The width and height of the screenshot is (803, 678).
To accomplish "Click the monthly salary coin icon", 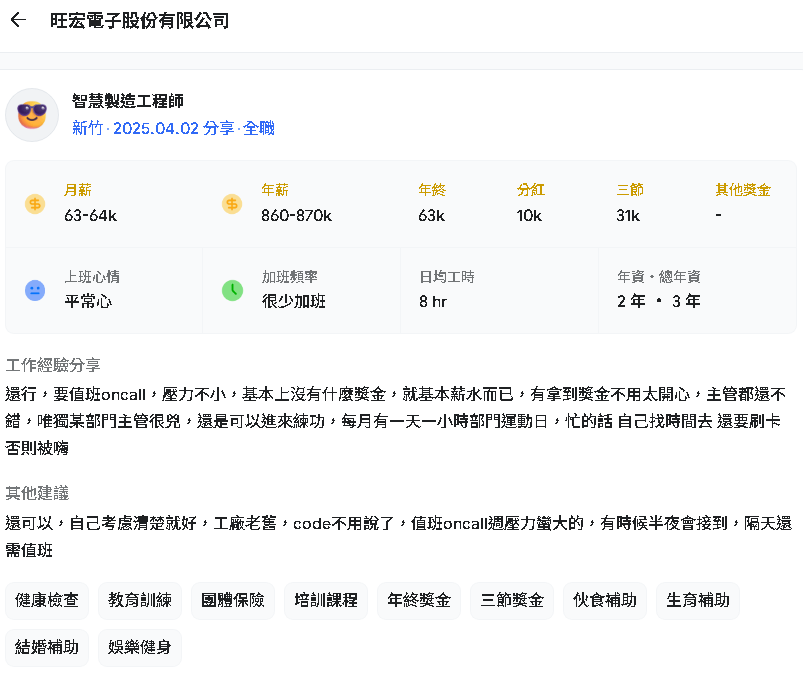I will point(35,204).
